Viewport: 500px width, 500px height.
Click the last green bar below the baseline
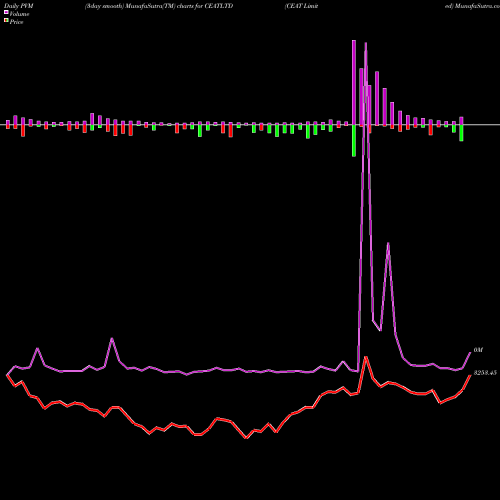461,133
